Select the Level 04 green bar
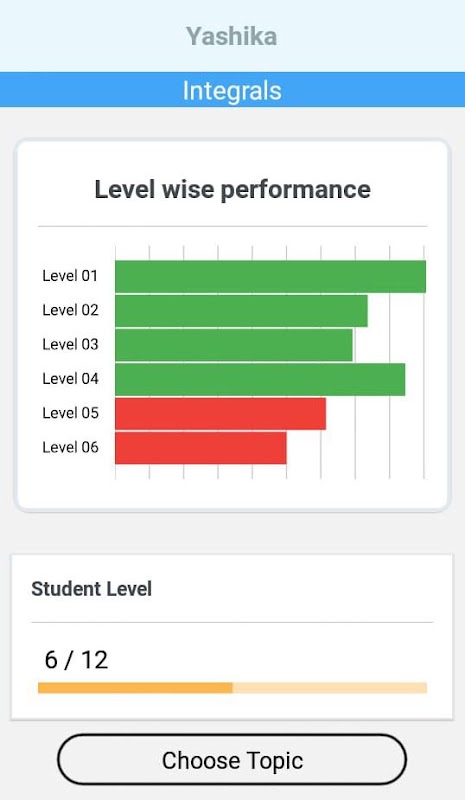Screen dimensions: 465x800 point(260,379)
